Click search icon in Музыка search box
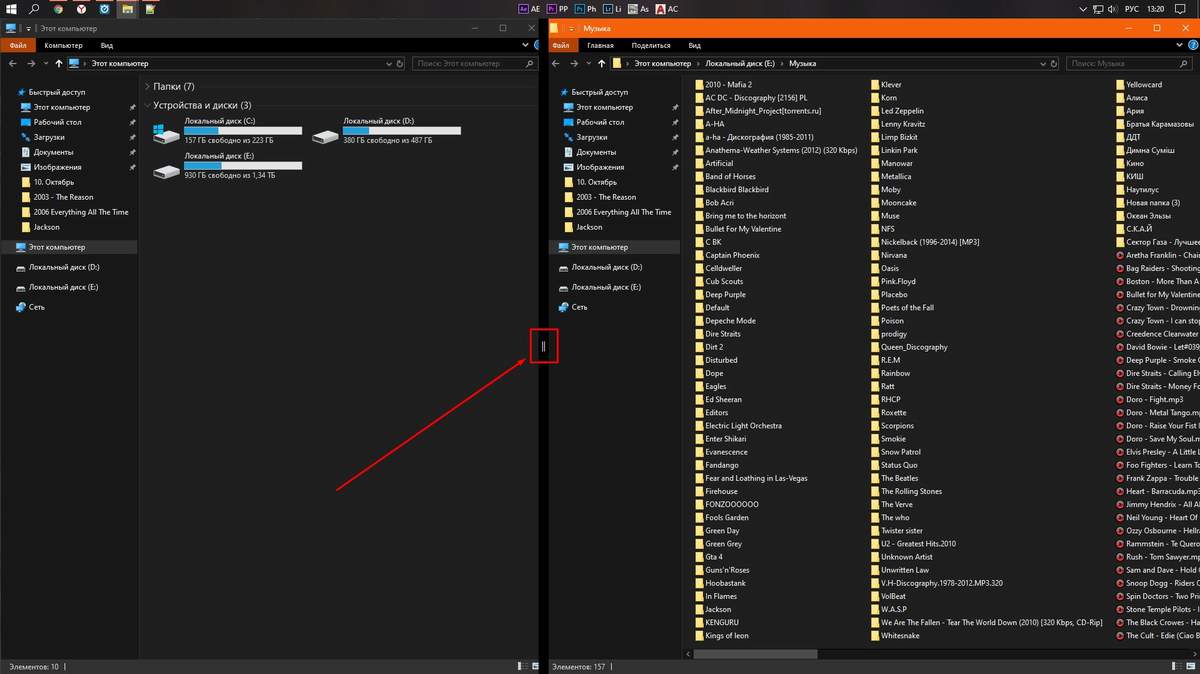Image resolution: width=1200 pixels, height=674 pixels. tap(1186, 63)
